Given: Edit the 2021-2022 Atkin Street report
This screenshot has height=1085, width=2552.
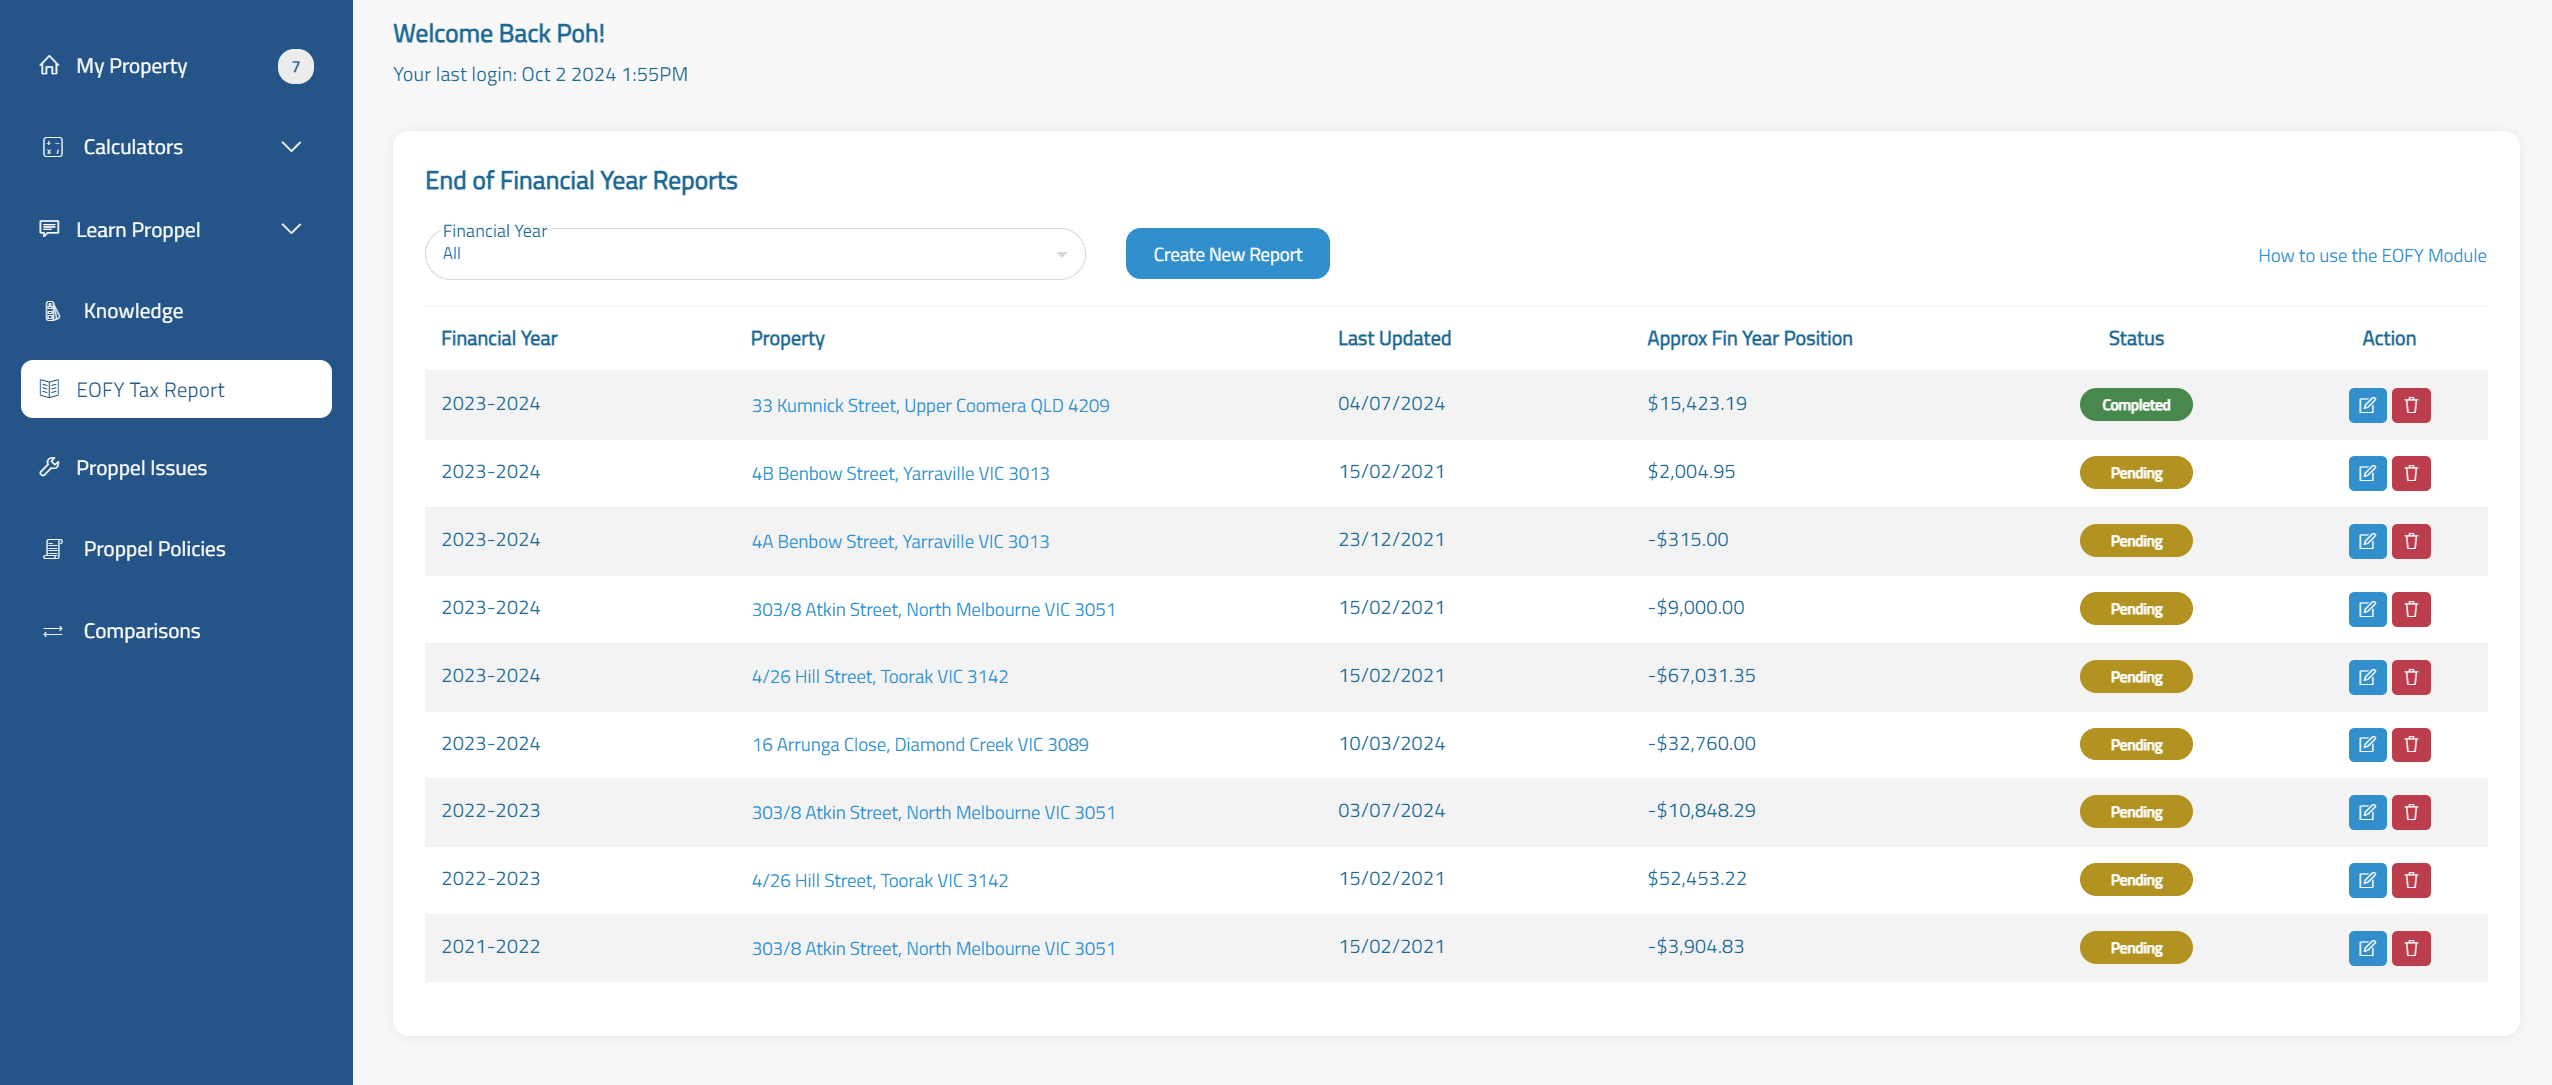Looking at the screenshot, I should (x=2366, y=948).
